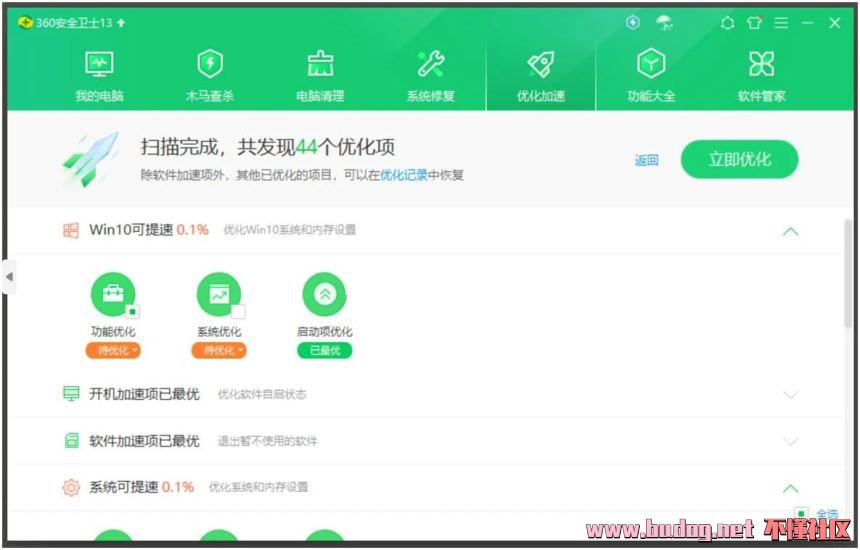Open the 我的电脑 monitor icon
Image resolution: width=860 pixels, height=550 pixels.
(99, 64)
